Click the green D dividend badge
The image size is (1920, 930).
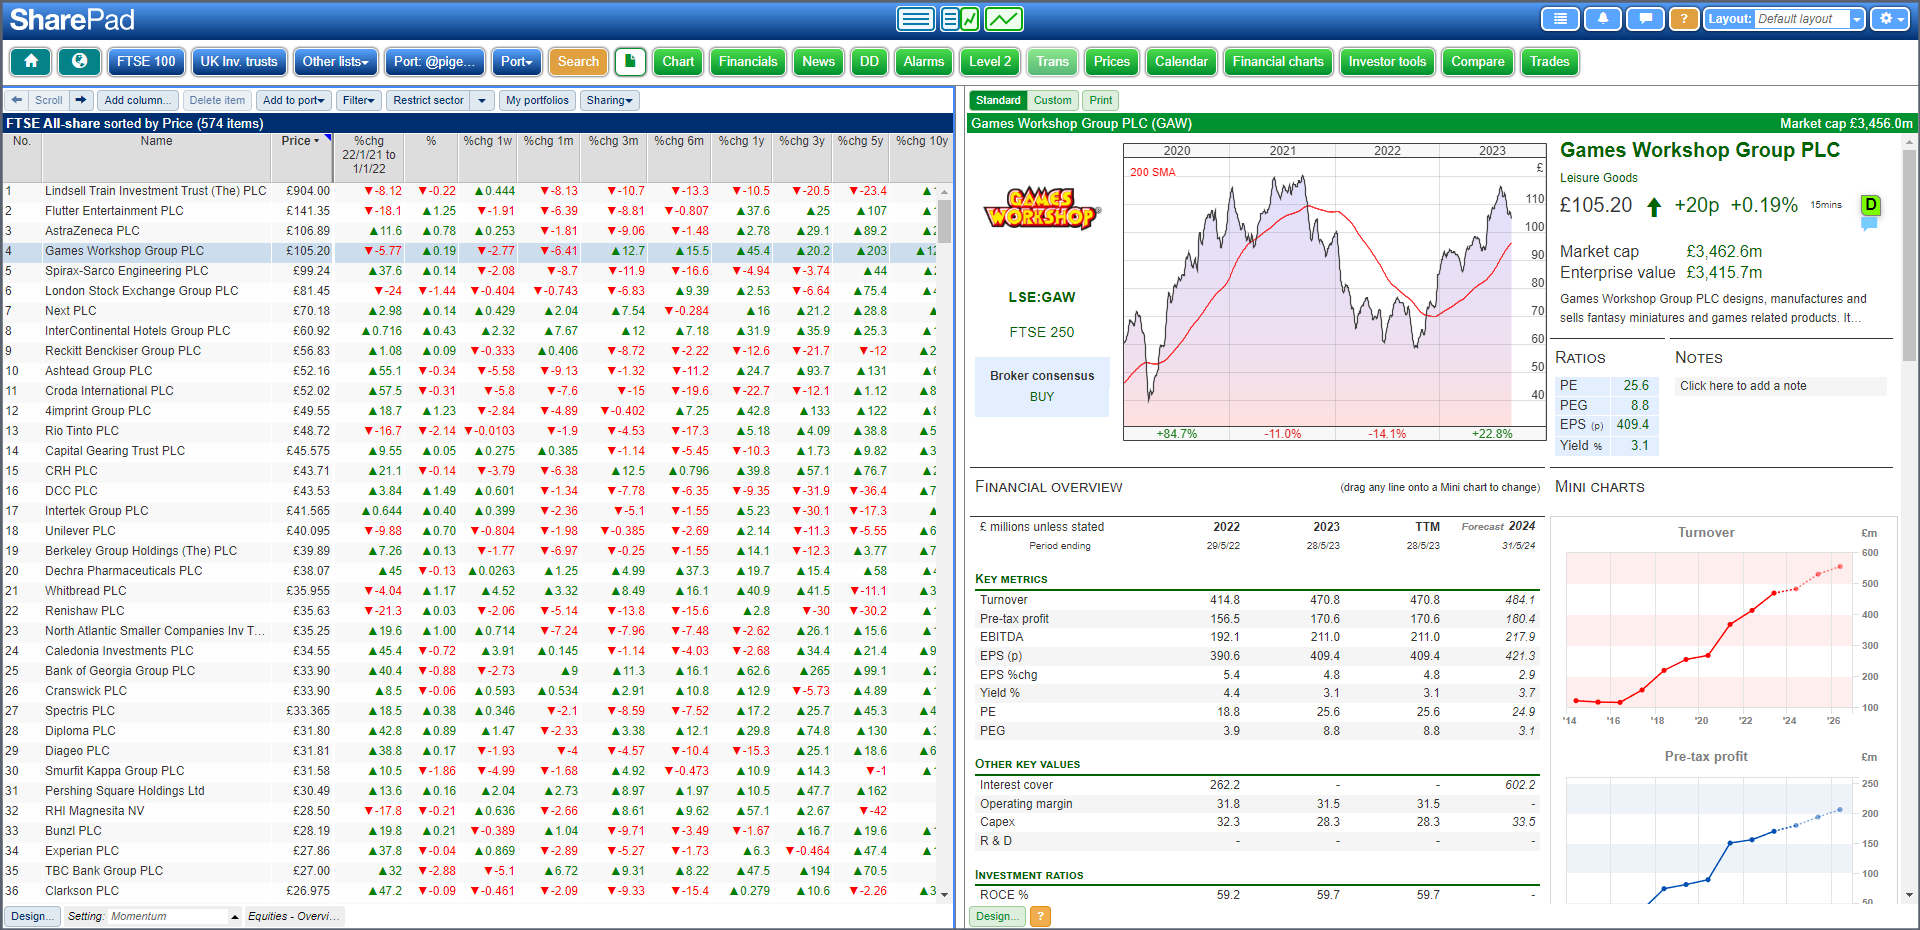1870,205
